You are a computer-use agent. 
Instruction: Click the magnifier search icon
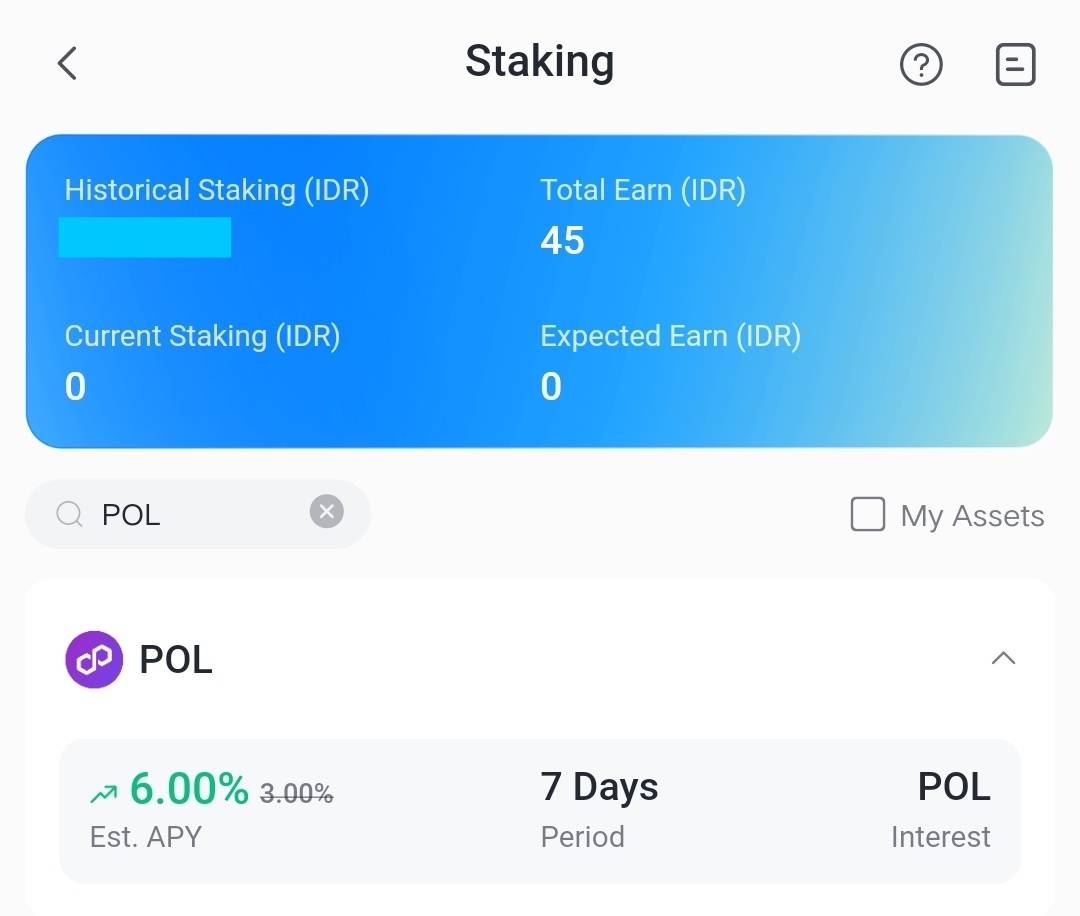pyautogui.click(x=69, y=515)
